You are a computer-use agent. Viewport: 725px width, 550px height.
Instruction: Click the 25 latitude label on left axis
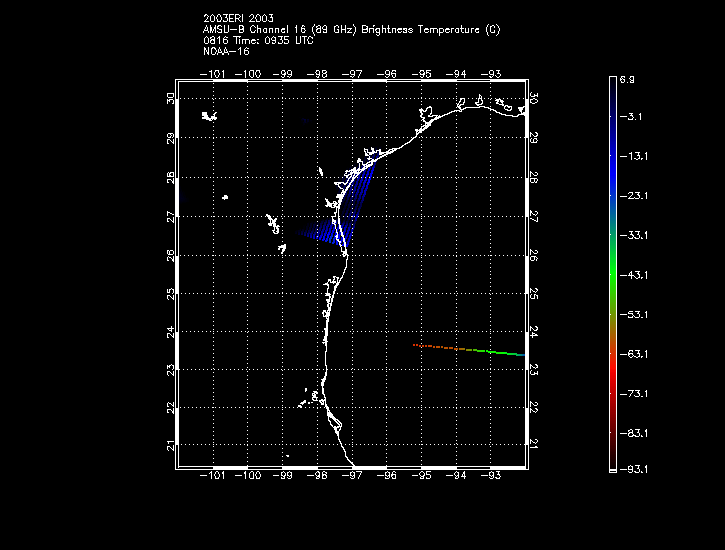tap(171, 293)
